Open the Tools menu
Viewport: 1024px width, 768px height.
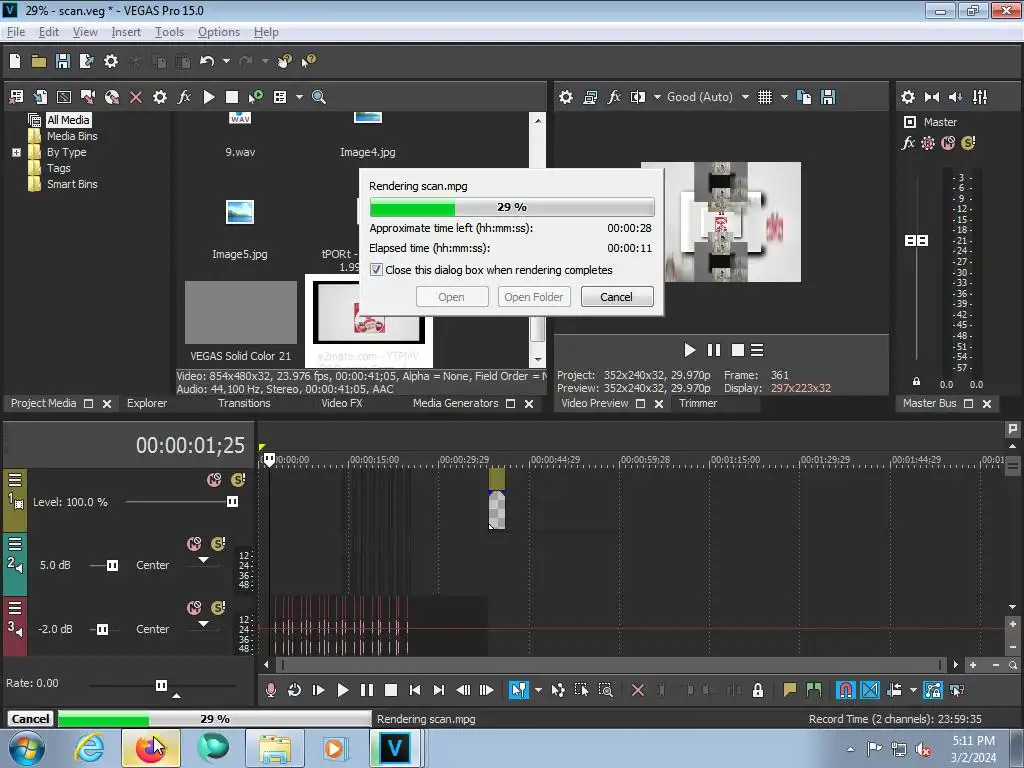tap(169, 32)
